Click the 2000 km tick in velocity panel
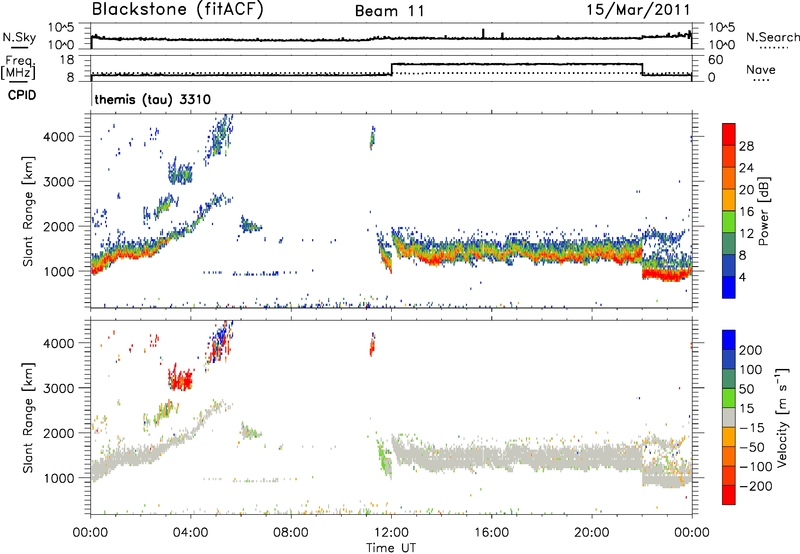This screenshot has height=554, width=800. pos(59,433)
